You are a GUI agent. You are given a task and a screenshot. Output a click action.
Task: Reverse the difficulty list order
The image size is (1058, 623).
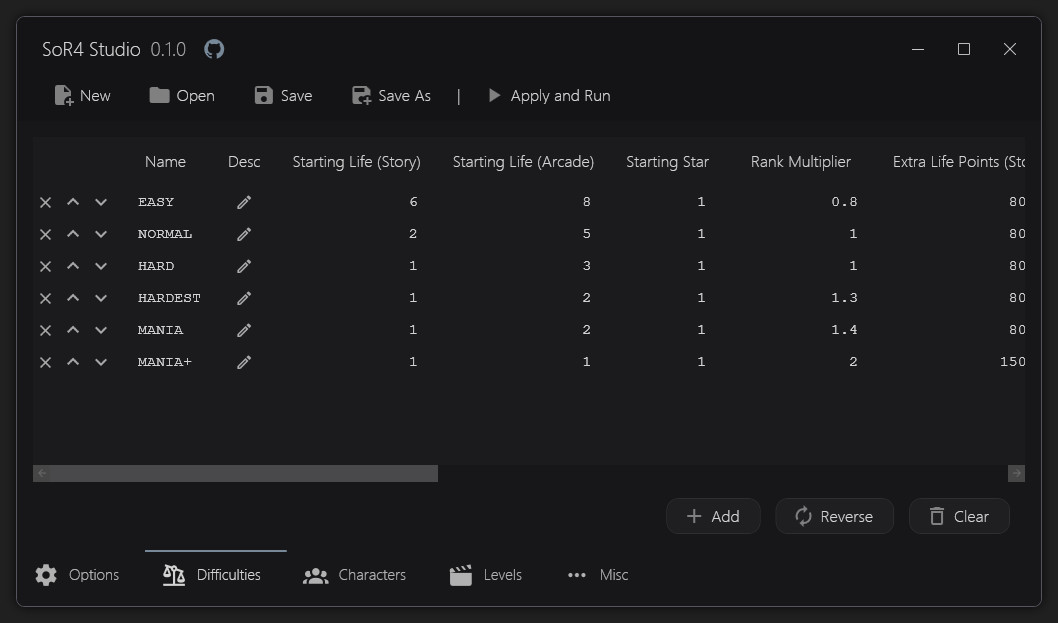point(834,517)
